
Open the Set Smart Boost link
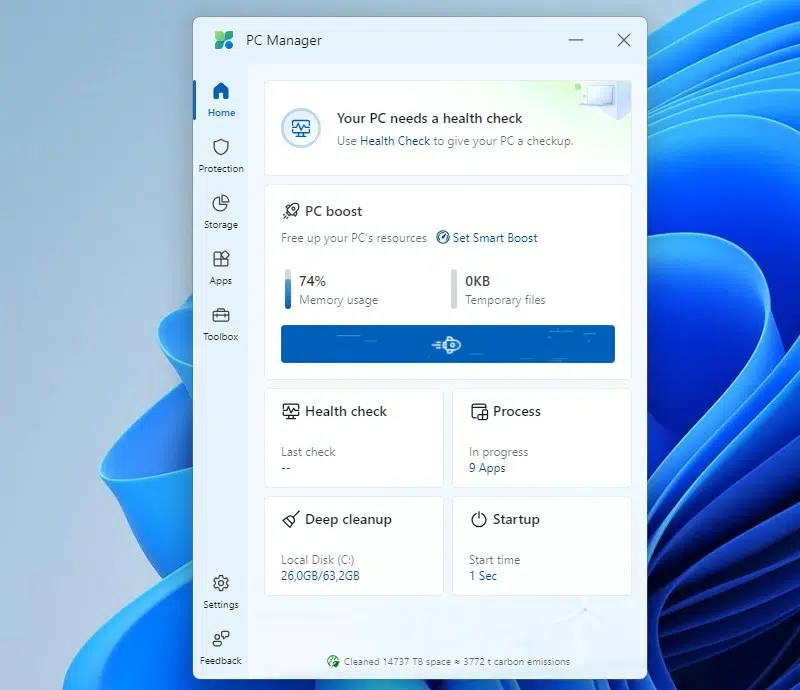[x=494, y=238]
